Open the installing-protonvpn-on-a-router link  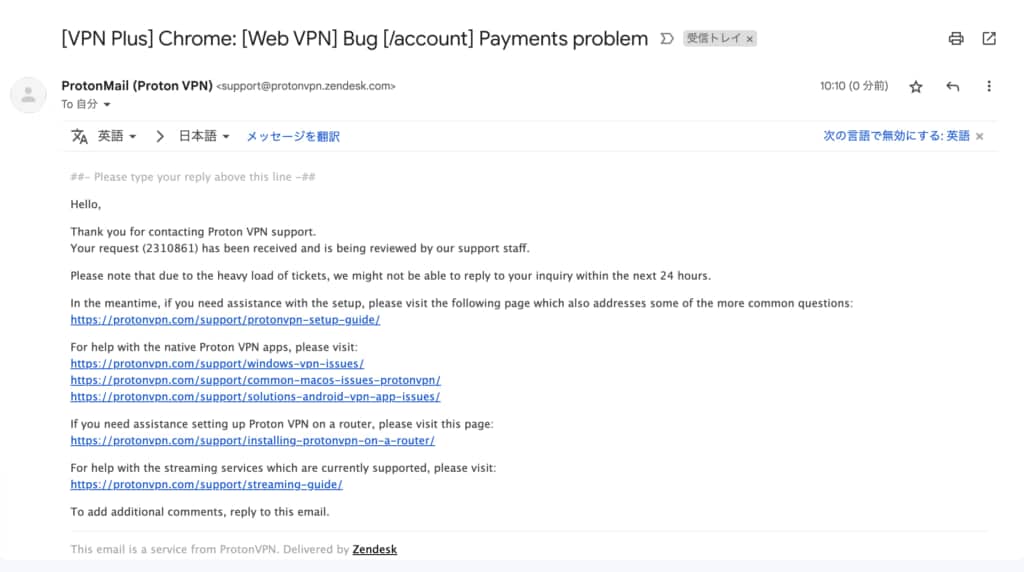coord(253,441)
